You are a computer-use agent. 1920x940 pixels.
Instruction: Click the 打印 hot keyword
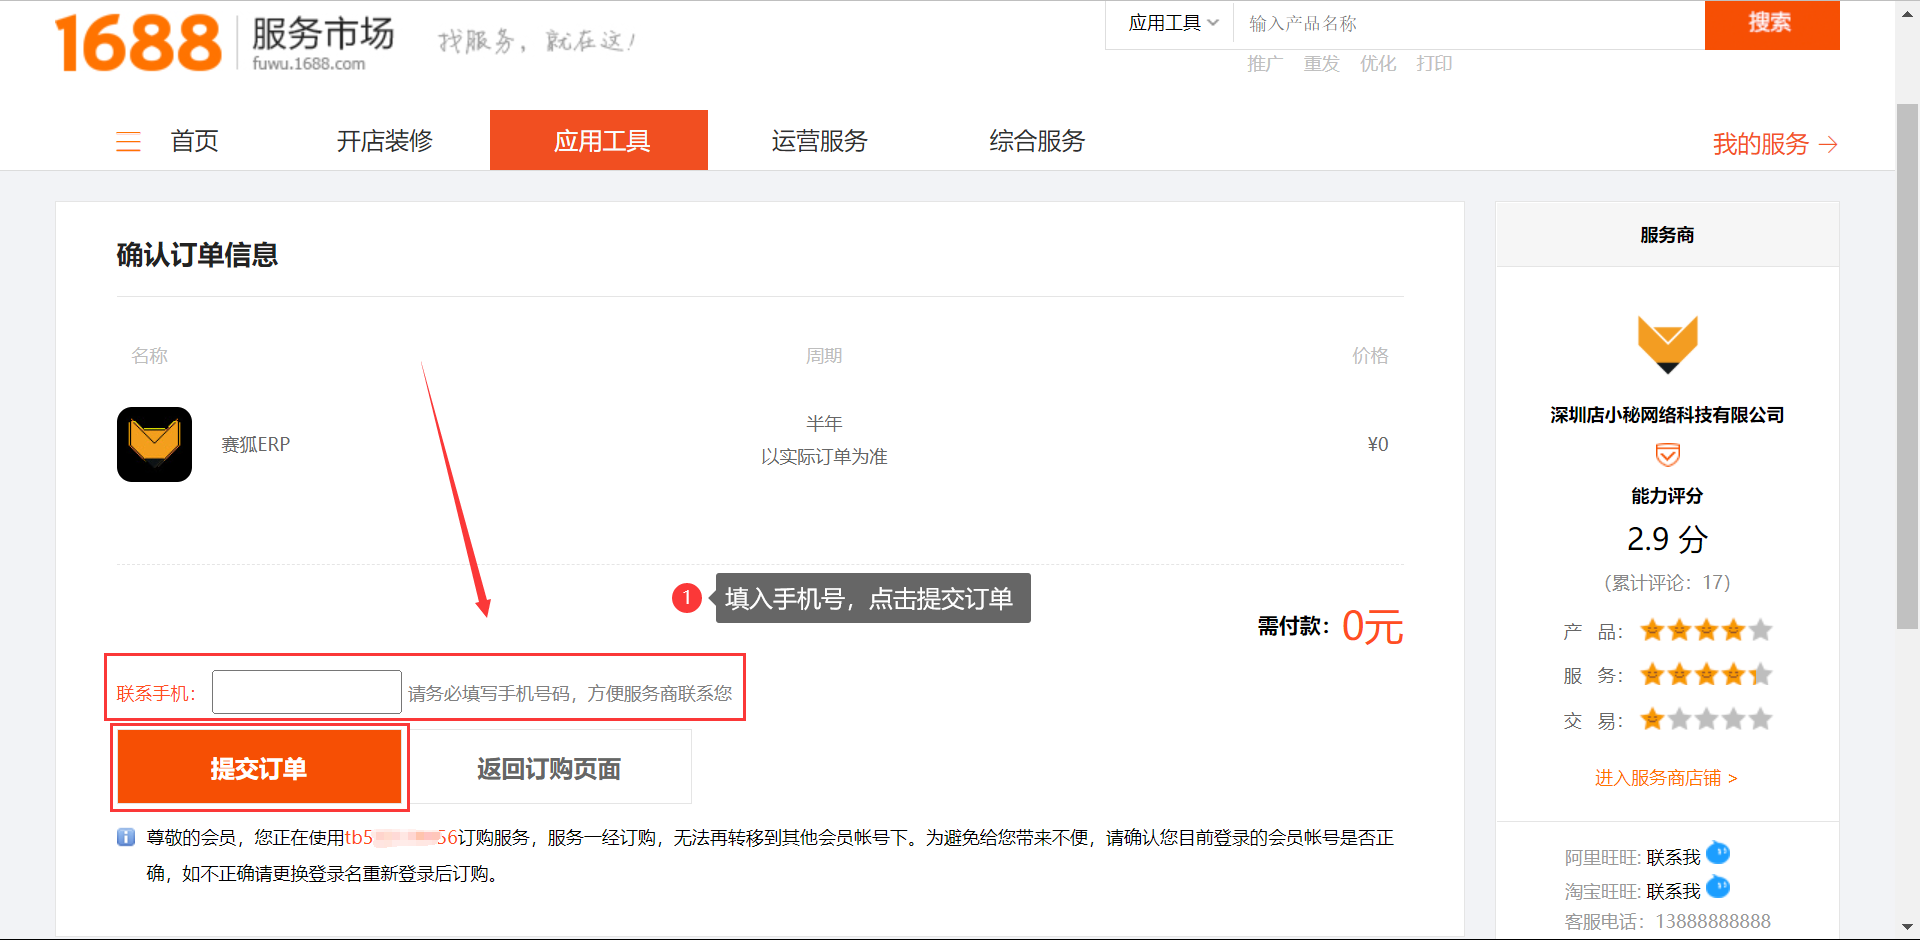(x=1434, y=64)
